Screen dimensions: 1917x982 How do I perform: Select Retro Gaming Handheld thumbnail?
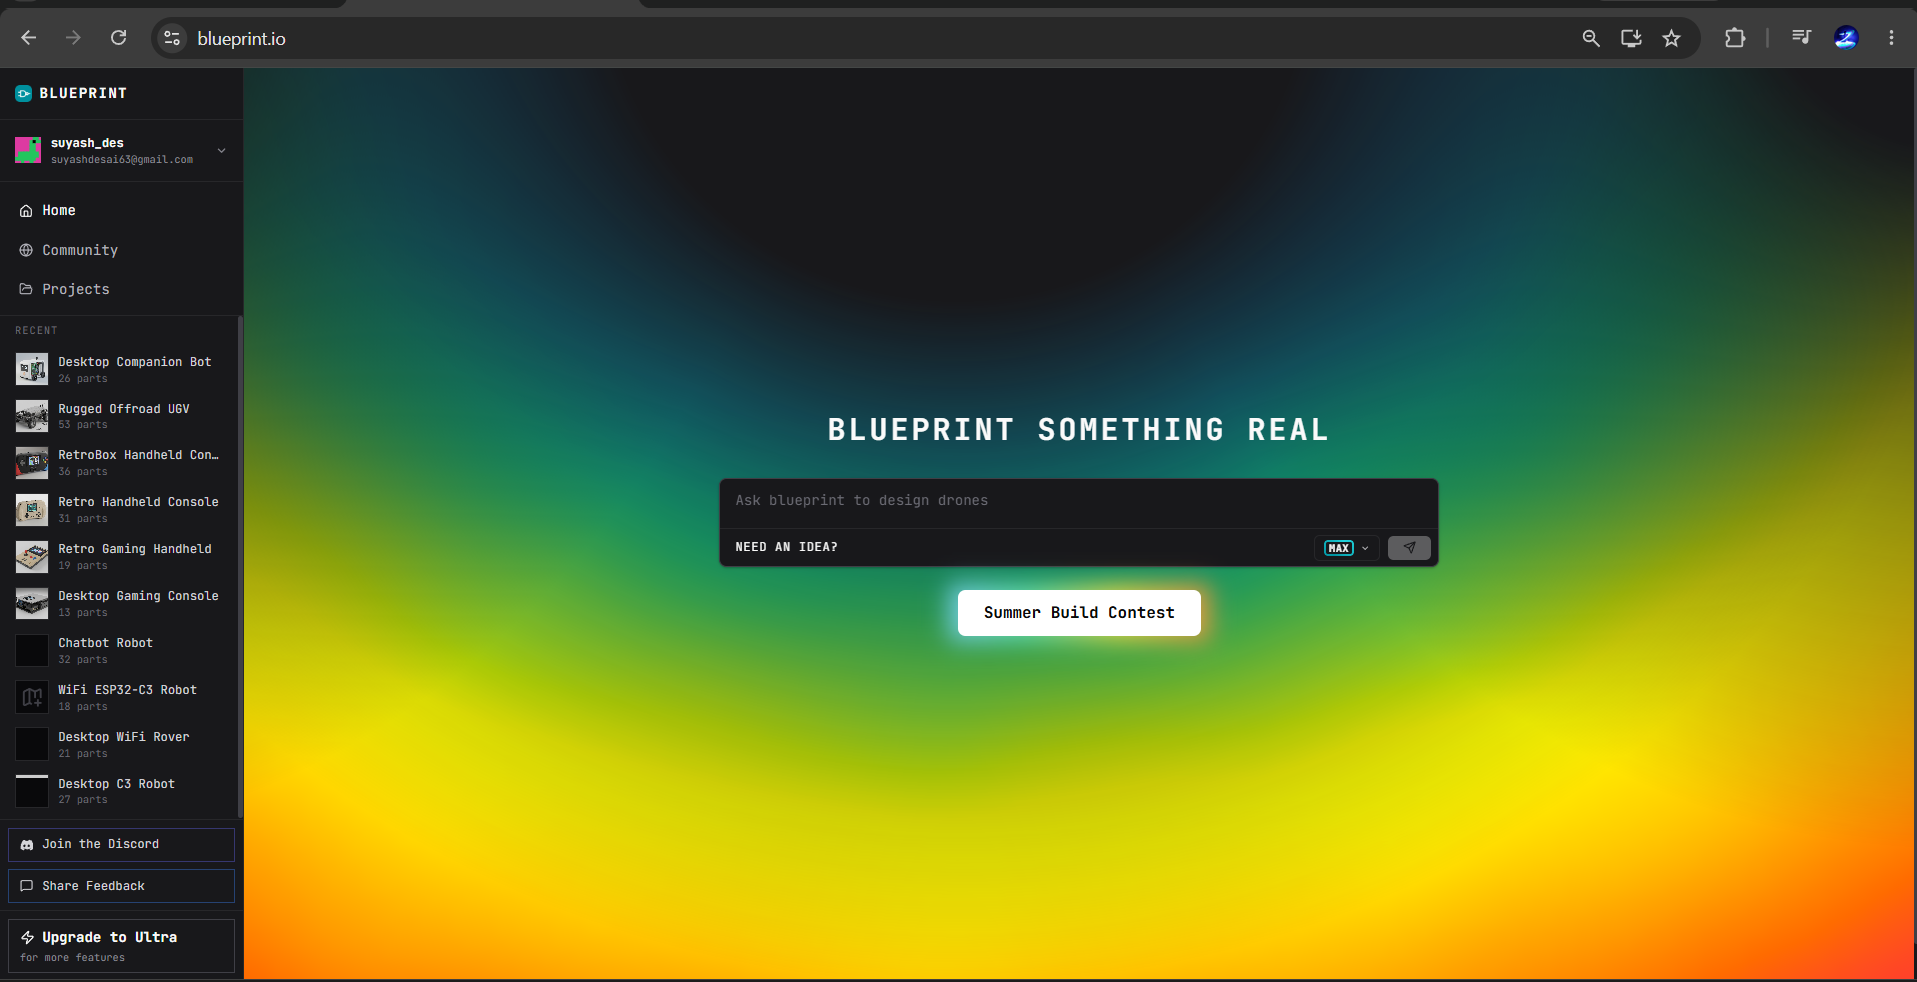click(32, 557)
